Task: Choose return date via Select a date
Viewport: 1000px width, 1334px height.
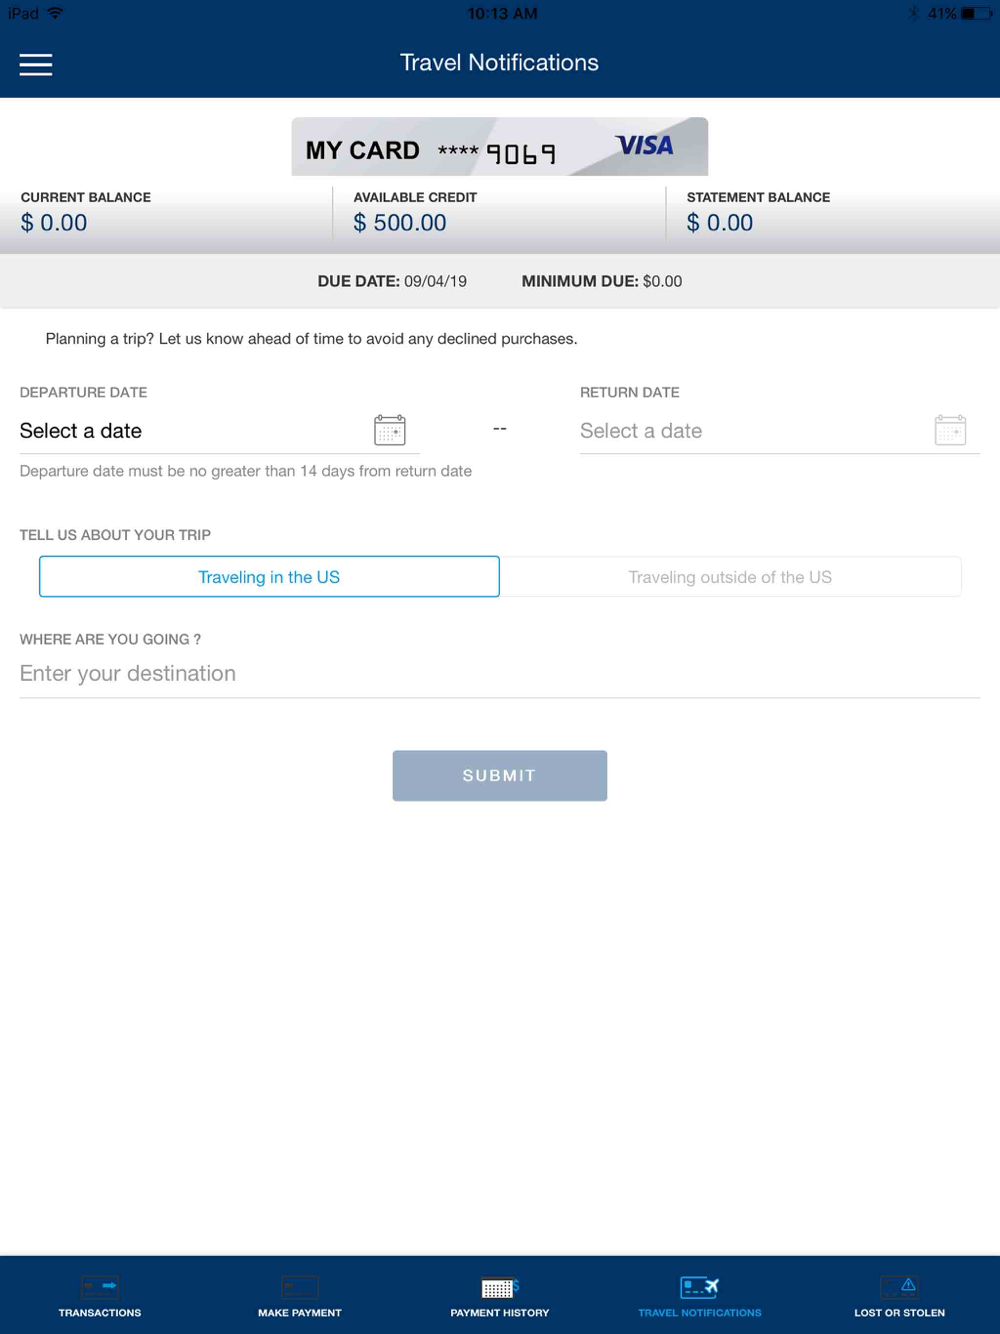Action: pos(641,431)
